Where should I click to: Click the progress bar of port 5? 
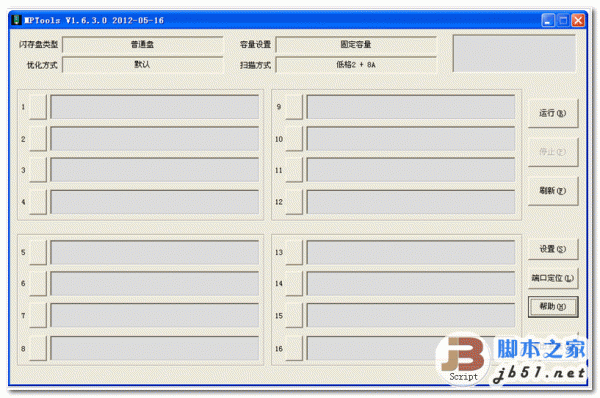(x=155, y=252)
